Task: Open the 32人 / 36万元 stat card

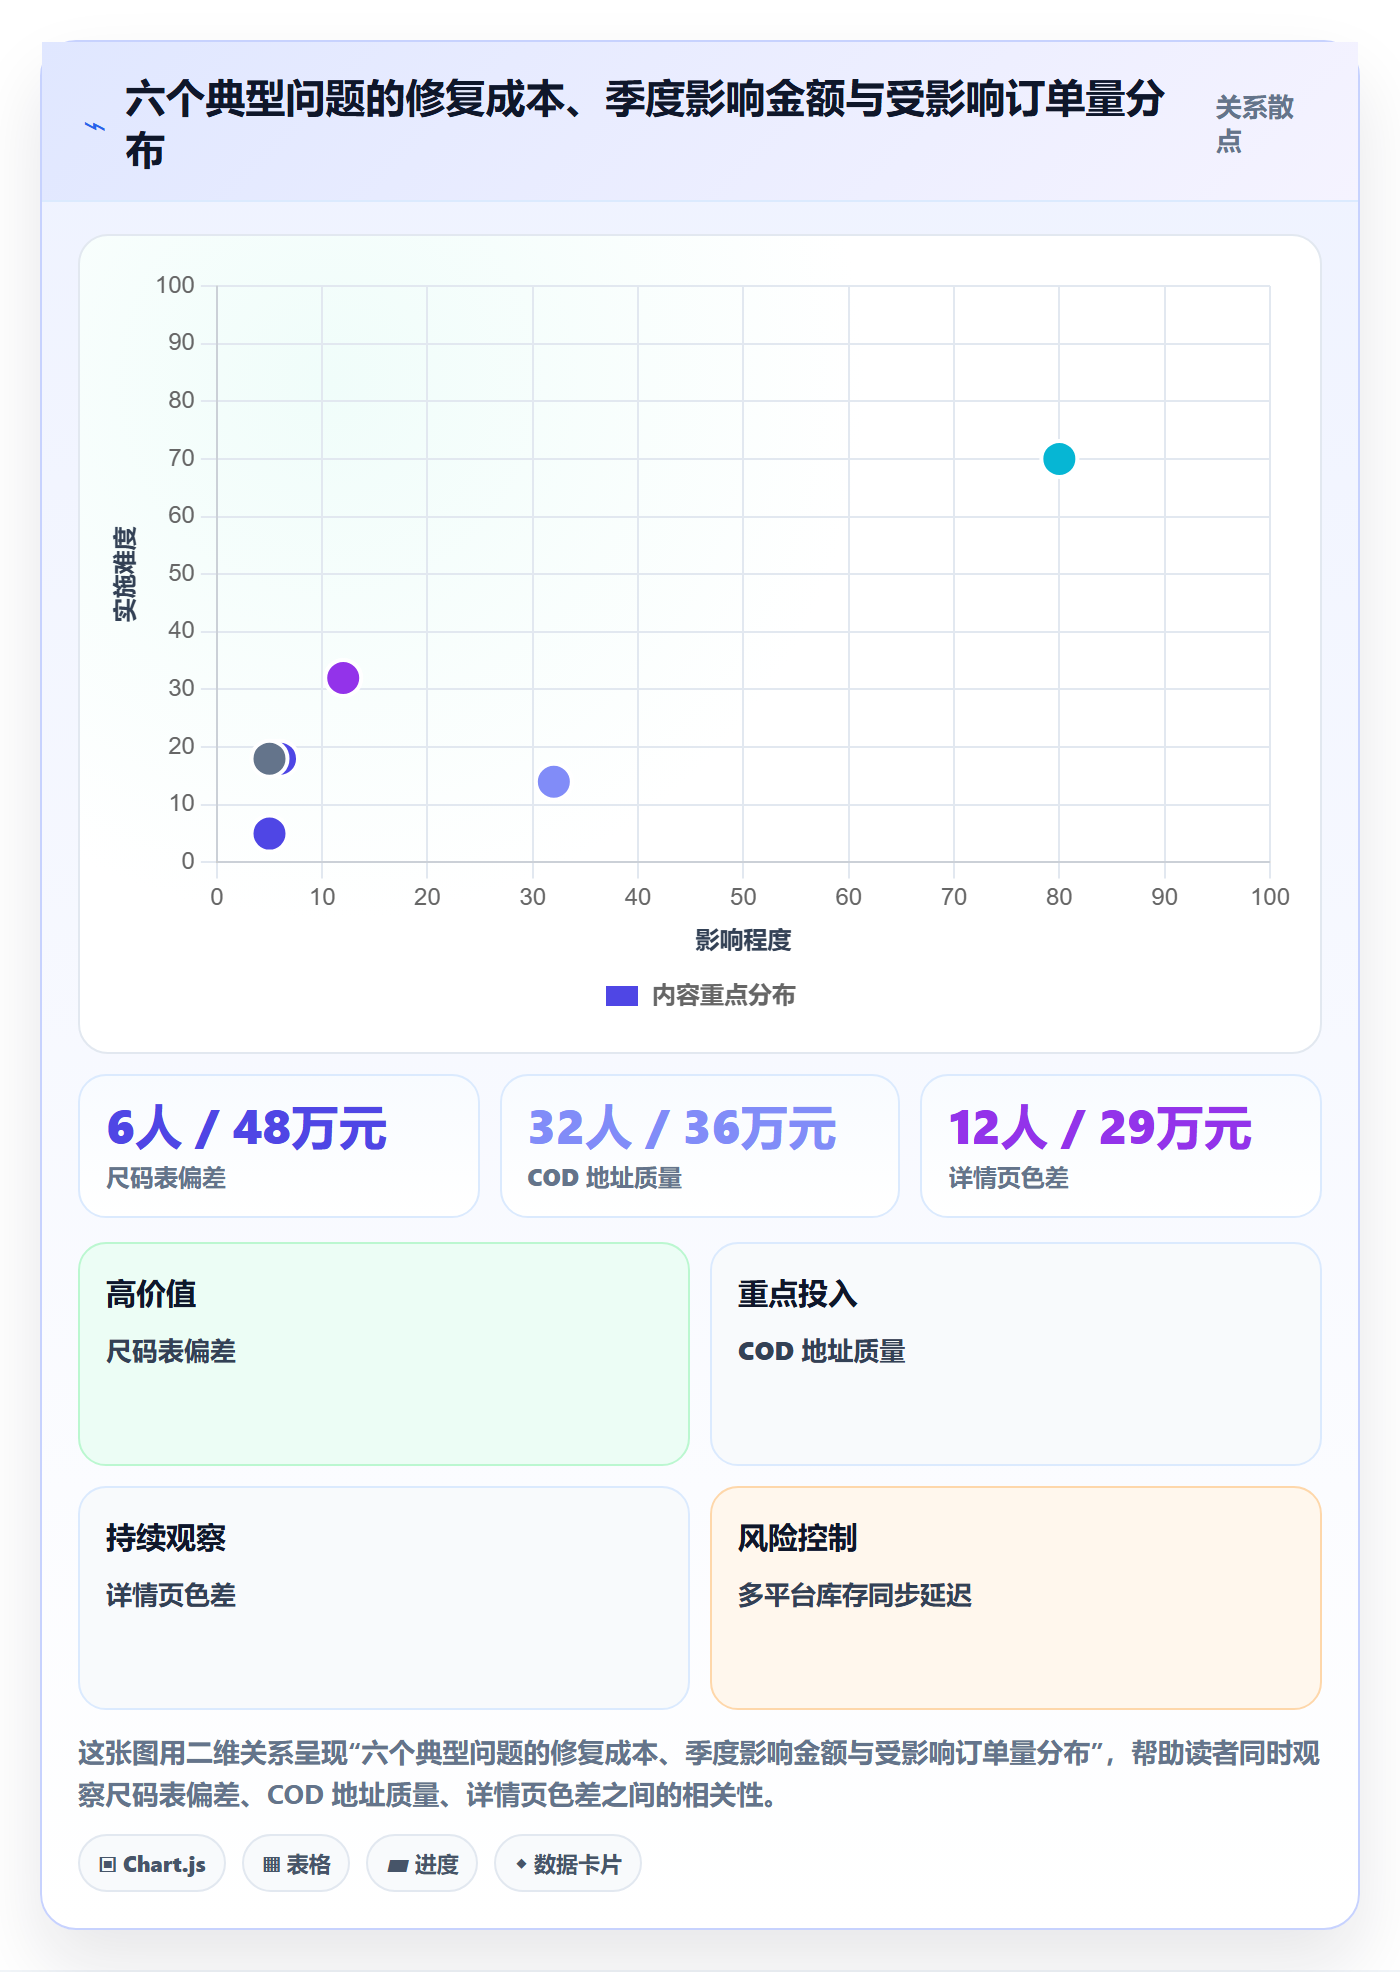Action: pos(700,1146)
